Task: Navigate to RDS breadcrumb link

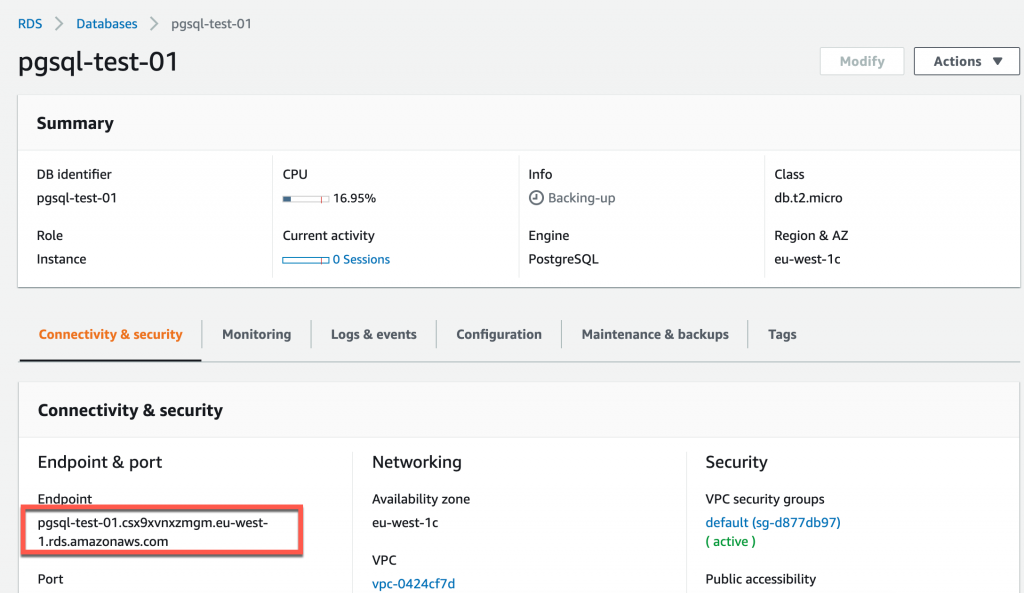Action: click(x=30, y=23)
